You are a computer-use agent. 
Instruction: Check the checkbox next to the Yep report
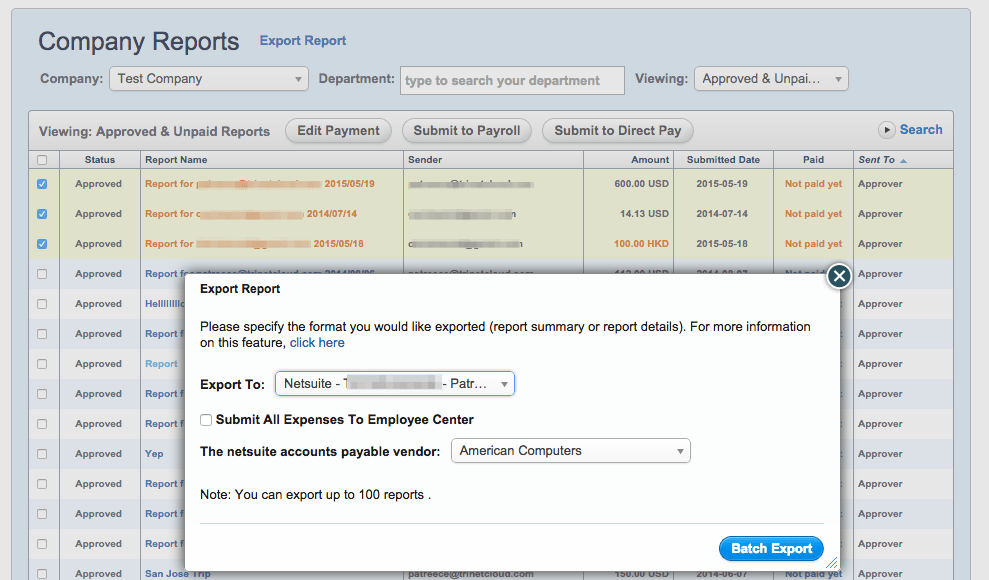click(42, 453)
